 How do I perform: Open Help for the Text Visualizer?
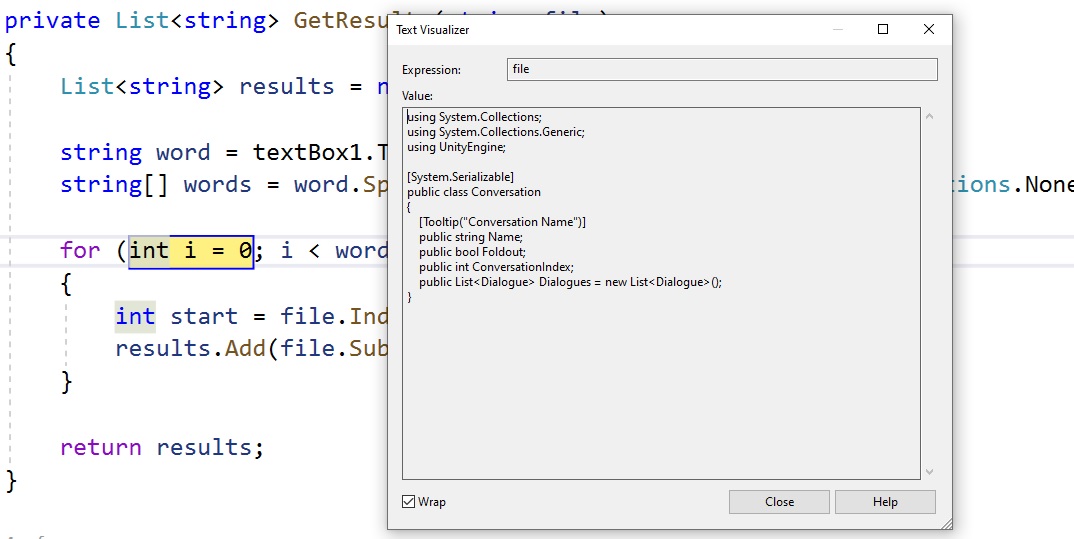tap(885, 502)
